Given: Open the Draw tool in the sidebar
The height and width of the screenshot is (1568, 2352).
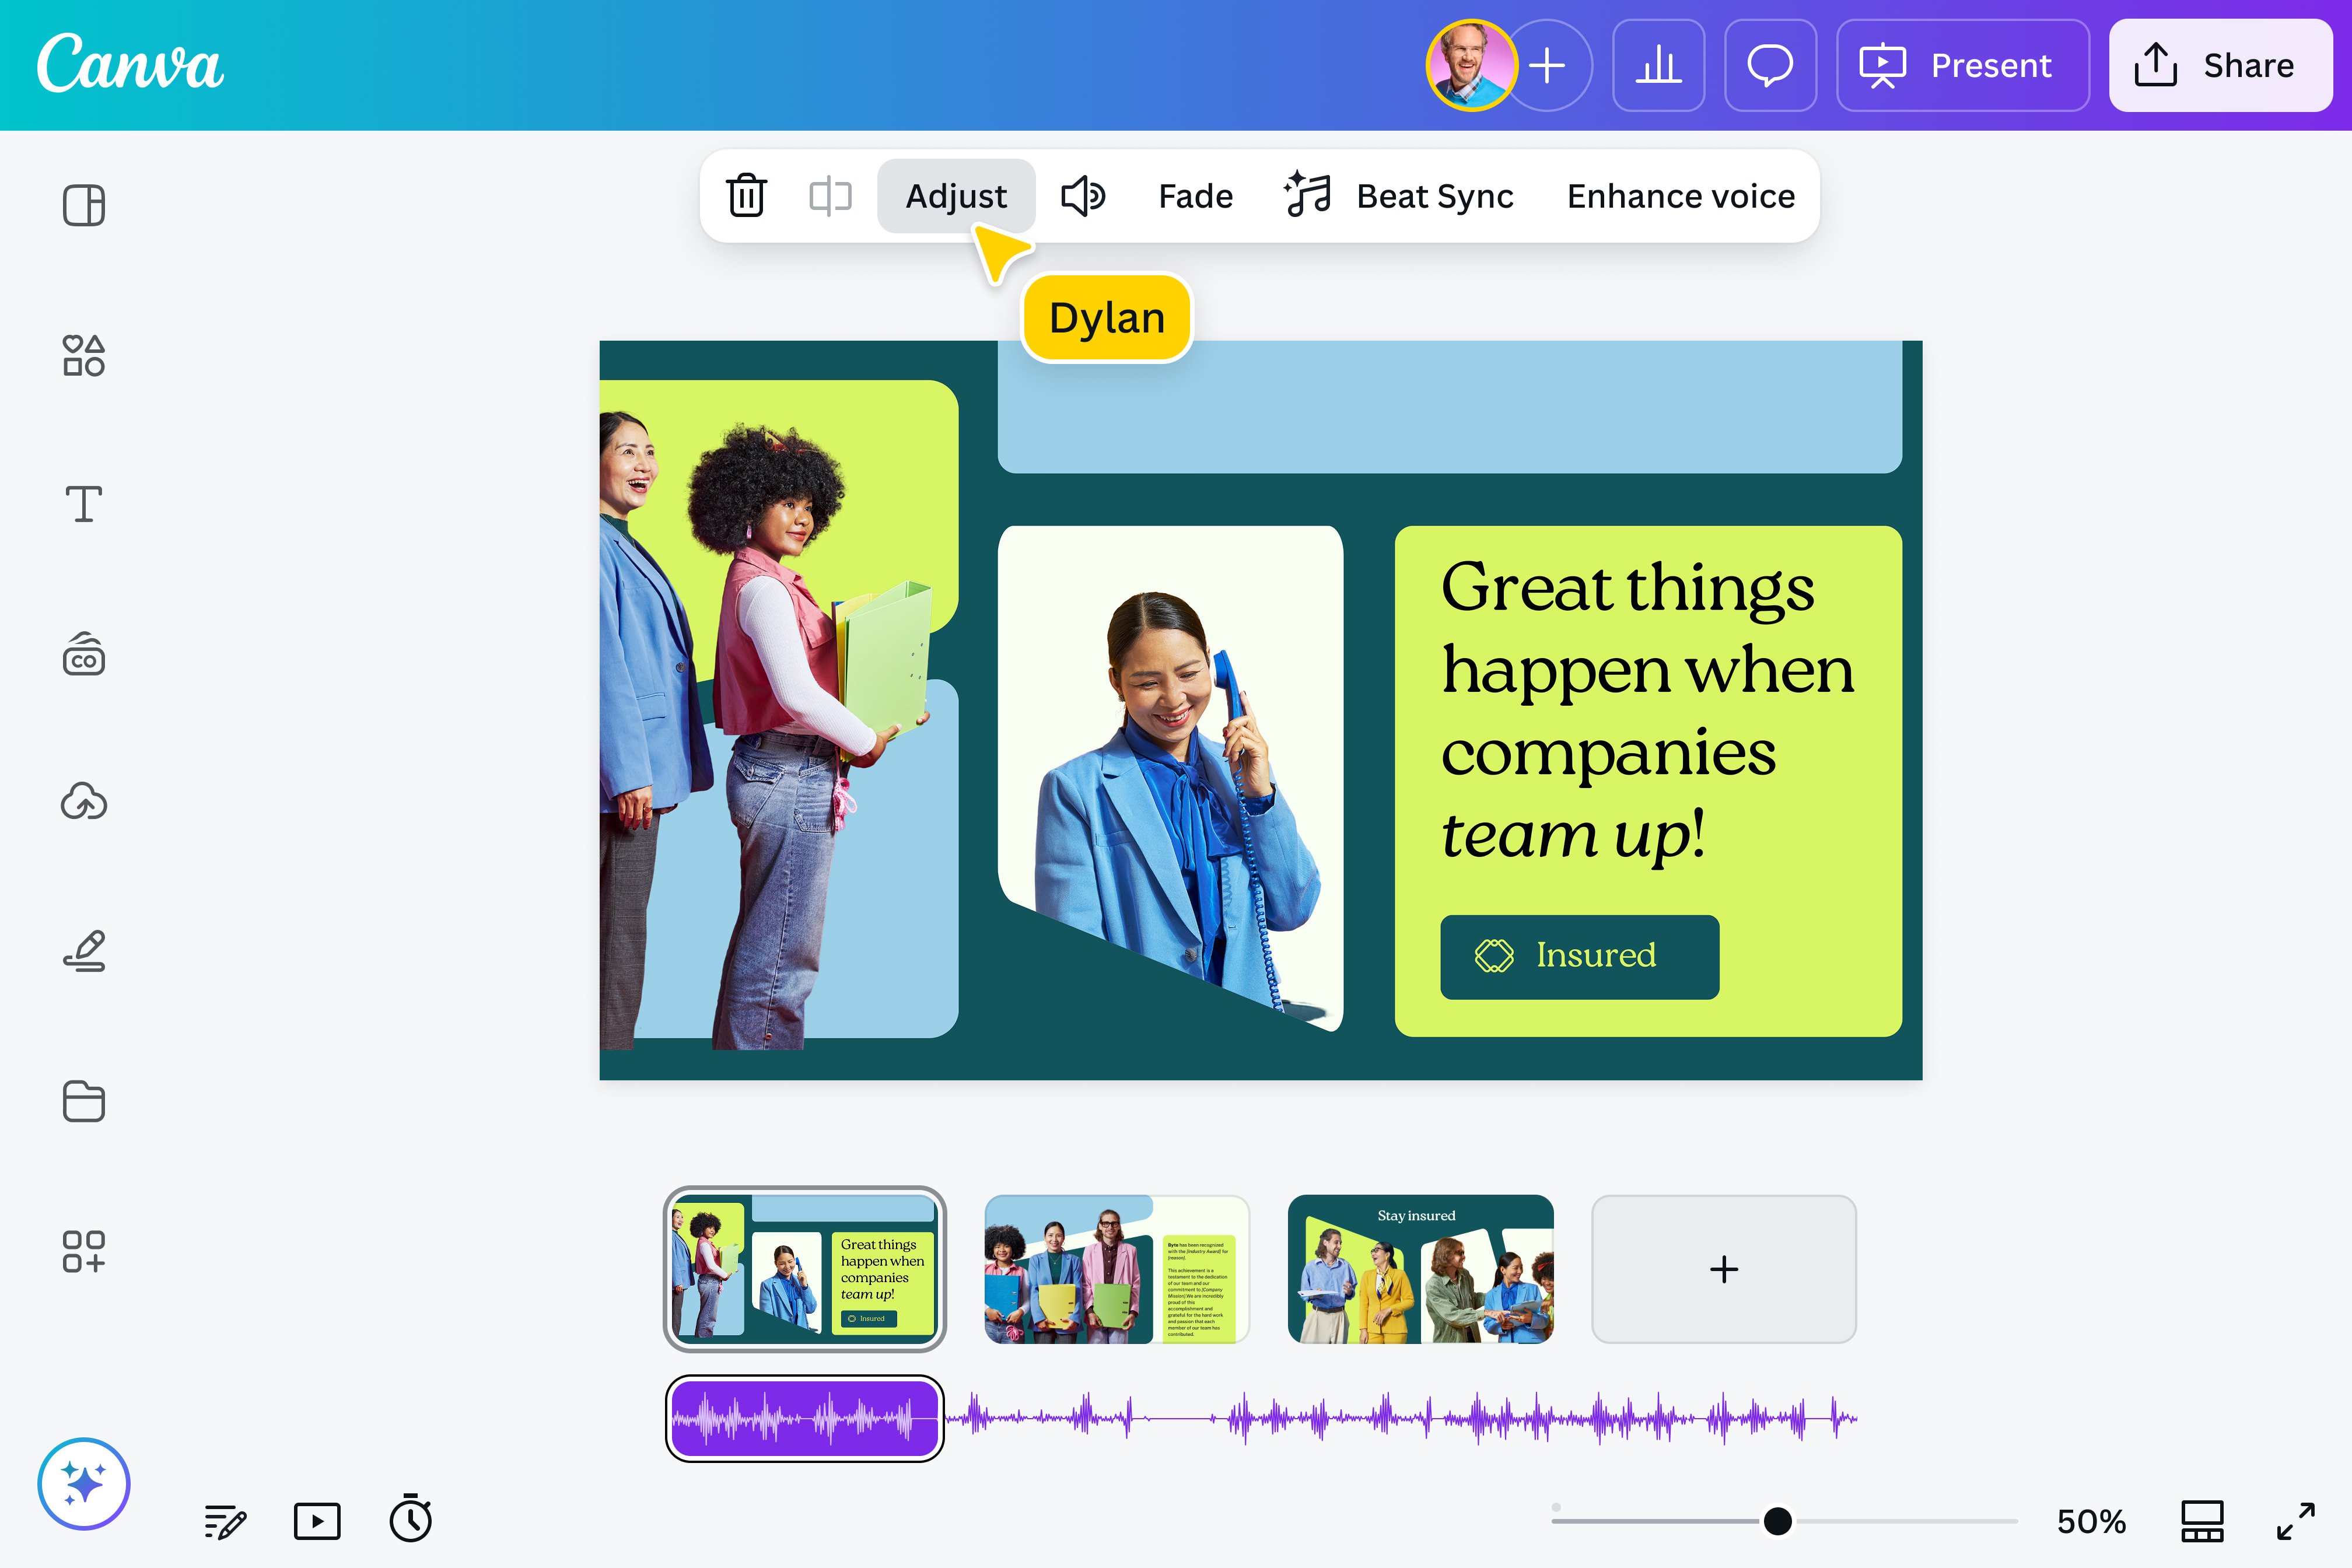Looking at the screenshot, I should [84, 951].
